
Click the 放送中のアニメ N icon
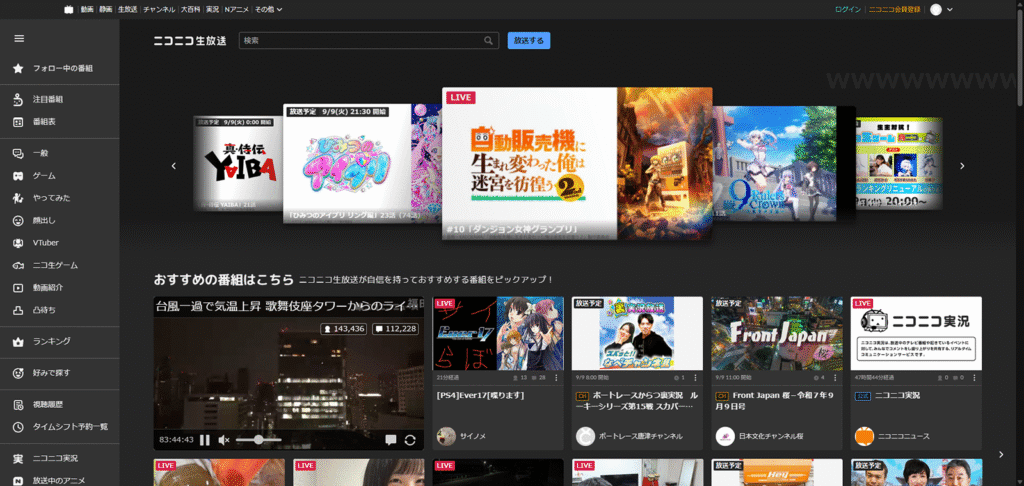click(18, 480)
